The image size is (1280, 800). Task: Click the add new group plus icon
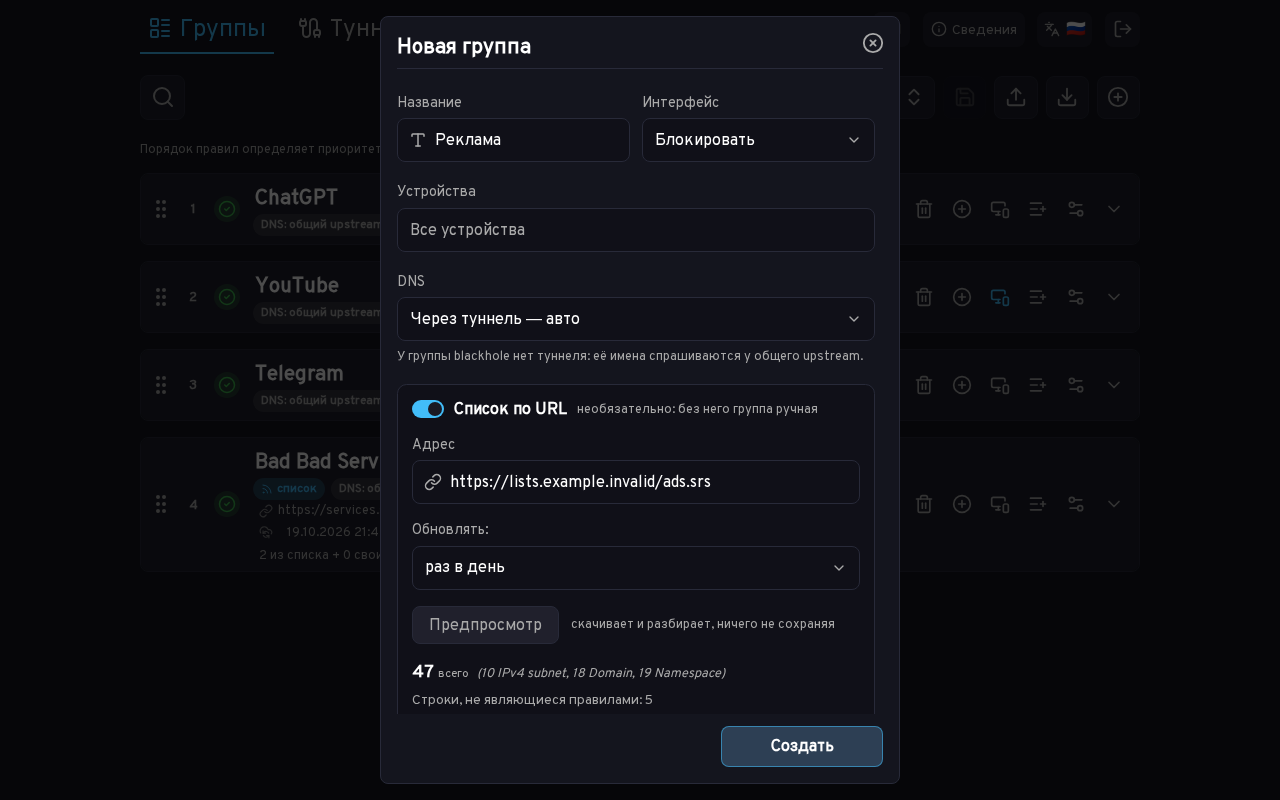click(x=1118, y=97)
